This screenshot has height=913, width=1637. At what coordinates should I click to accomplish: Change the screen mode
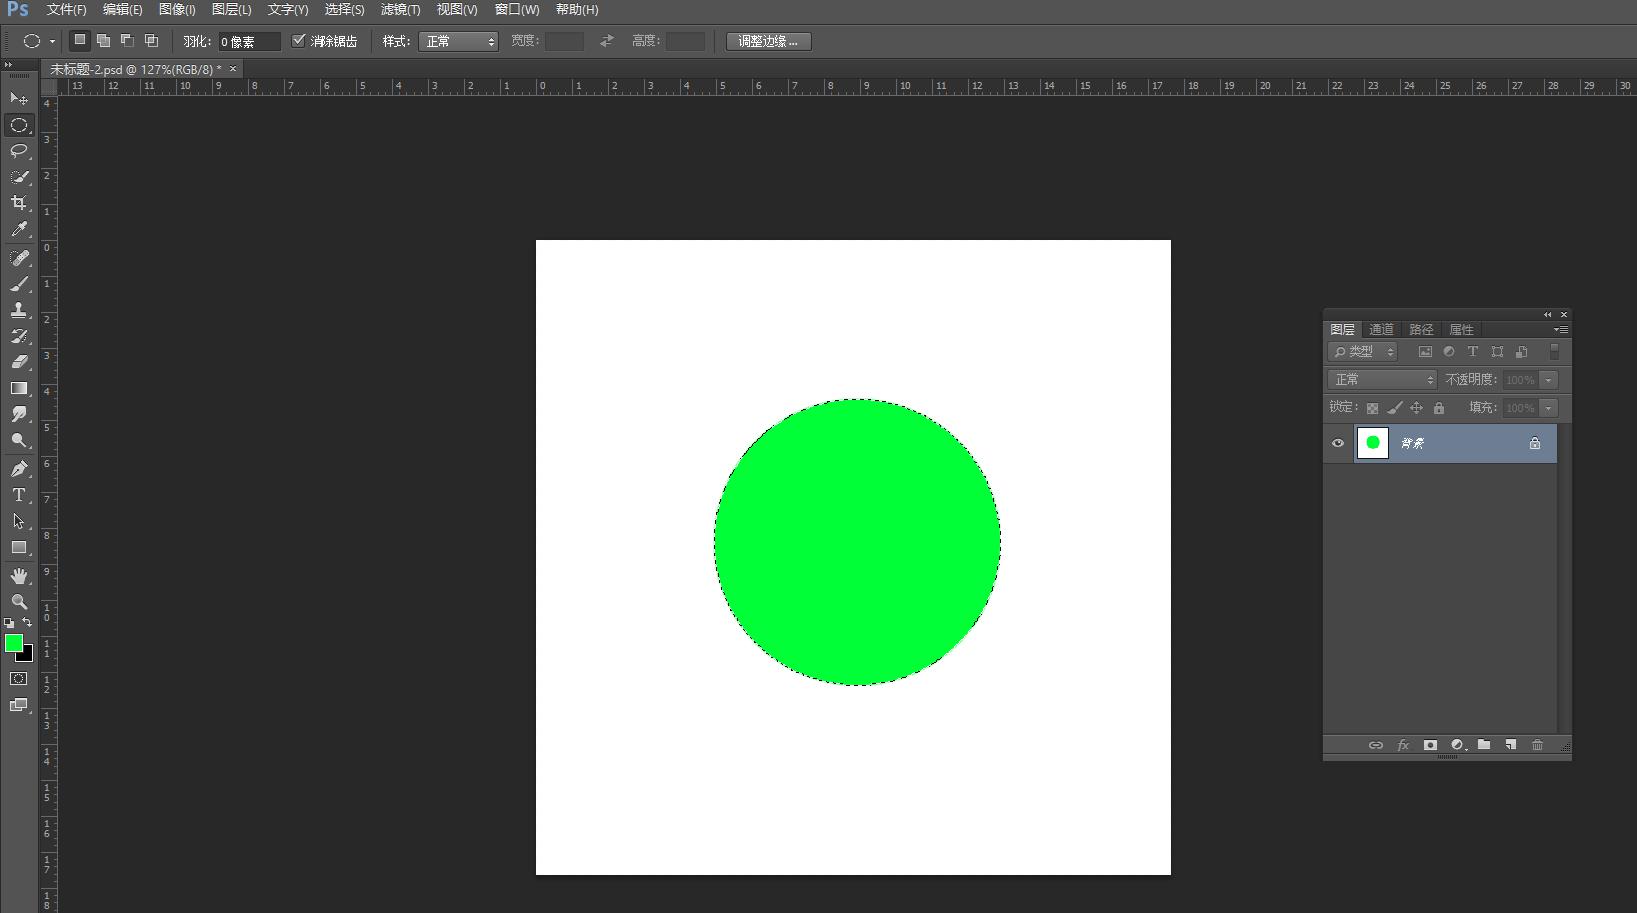pos(19,705)
